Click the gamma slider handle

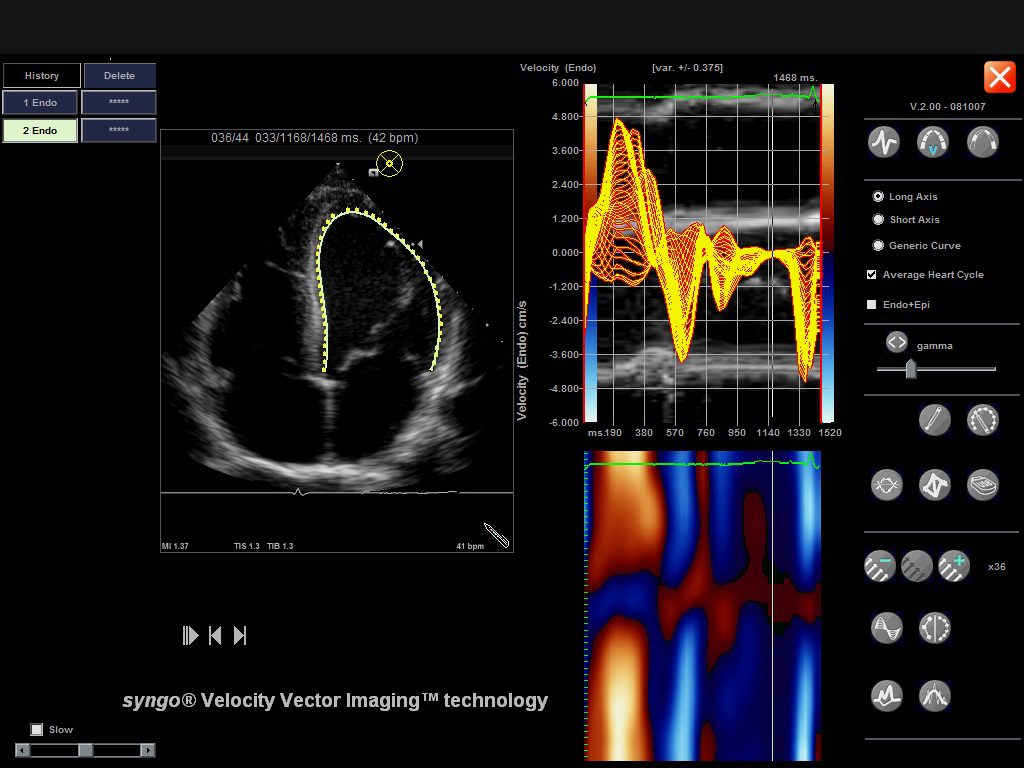(x=911, y=369)
